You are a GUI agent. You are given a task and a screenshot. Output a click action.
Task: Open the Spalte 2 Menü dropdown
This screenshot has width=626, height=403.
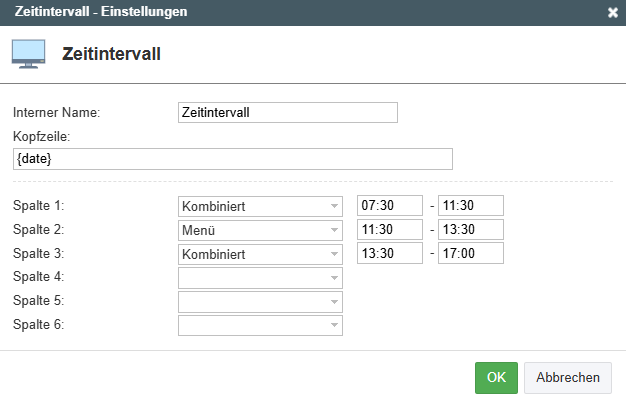pyautogui.click(x=260, y=230)
